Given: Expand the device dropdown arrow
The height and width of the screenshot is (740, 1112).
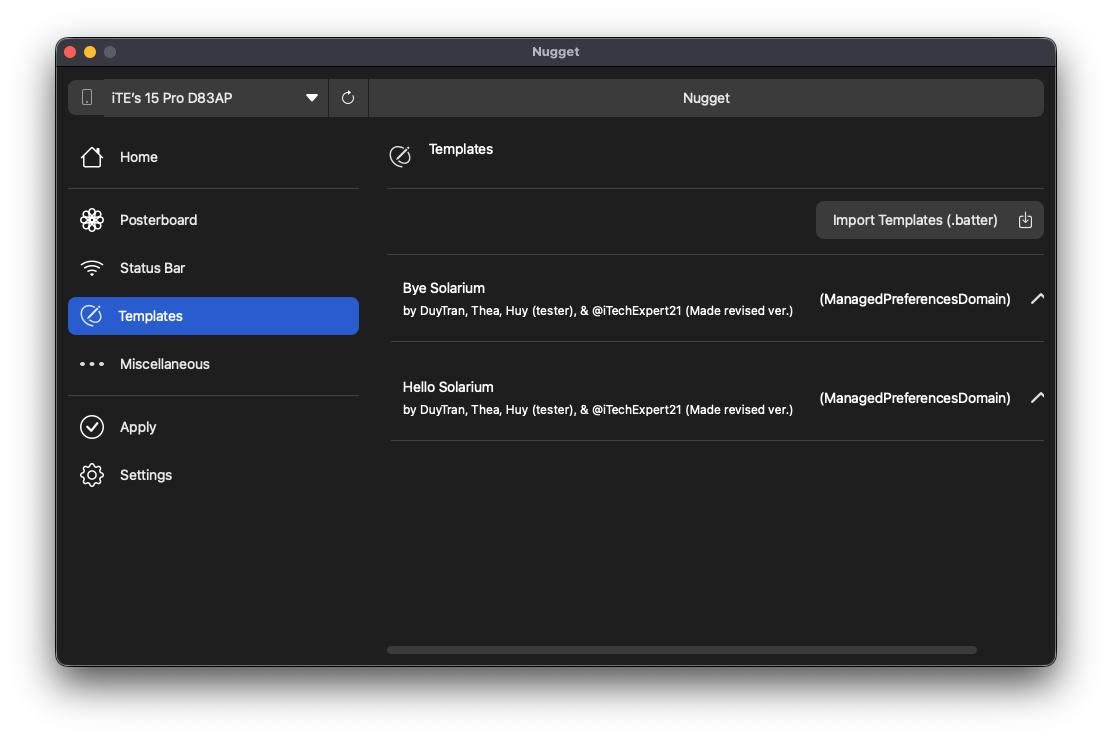Looking at the screenshot, I should (311, 98).
